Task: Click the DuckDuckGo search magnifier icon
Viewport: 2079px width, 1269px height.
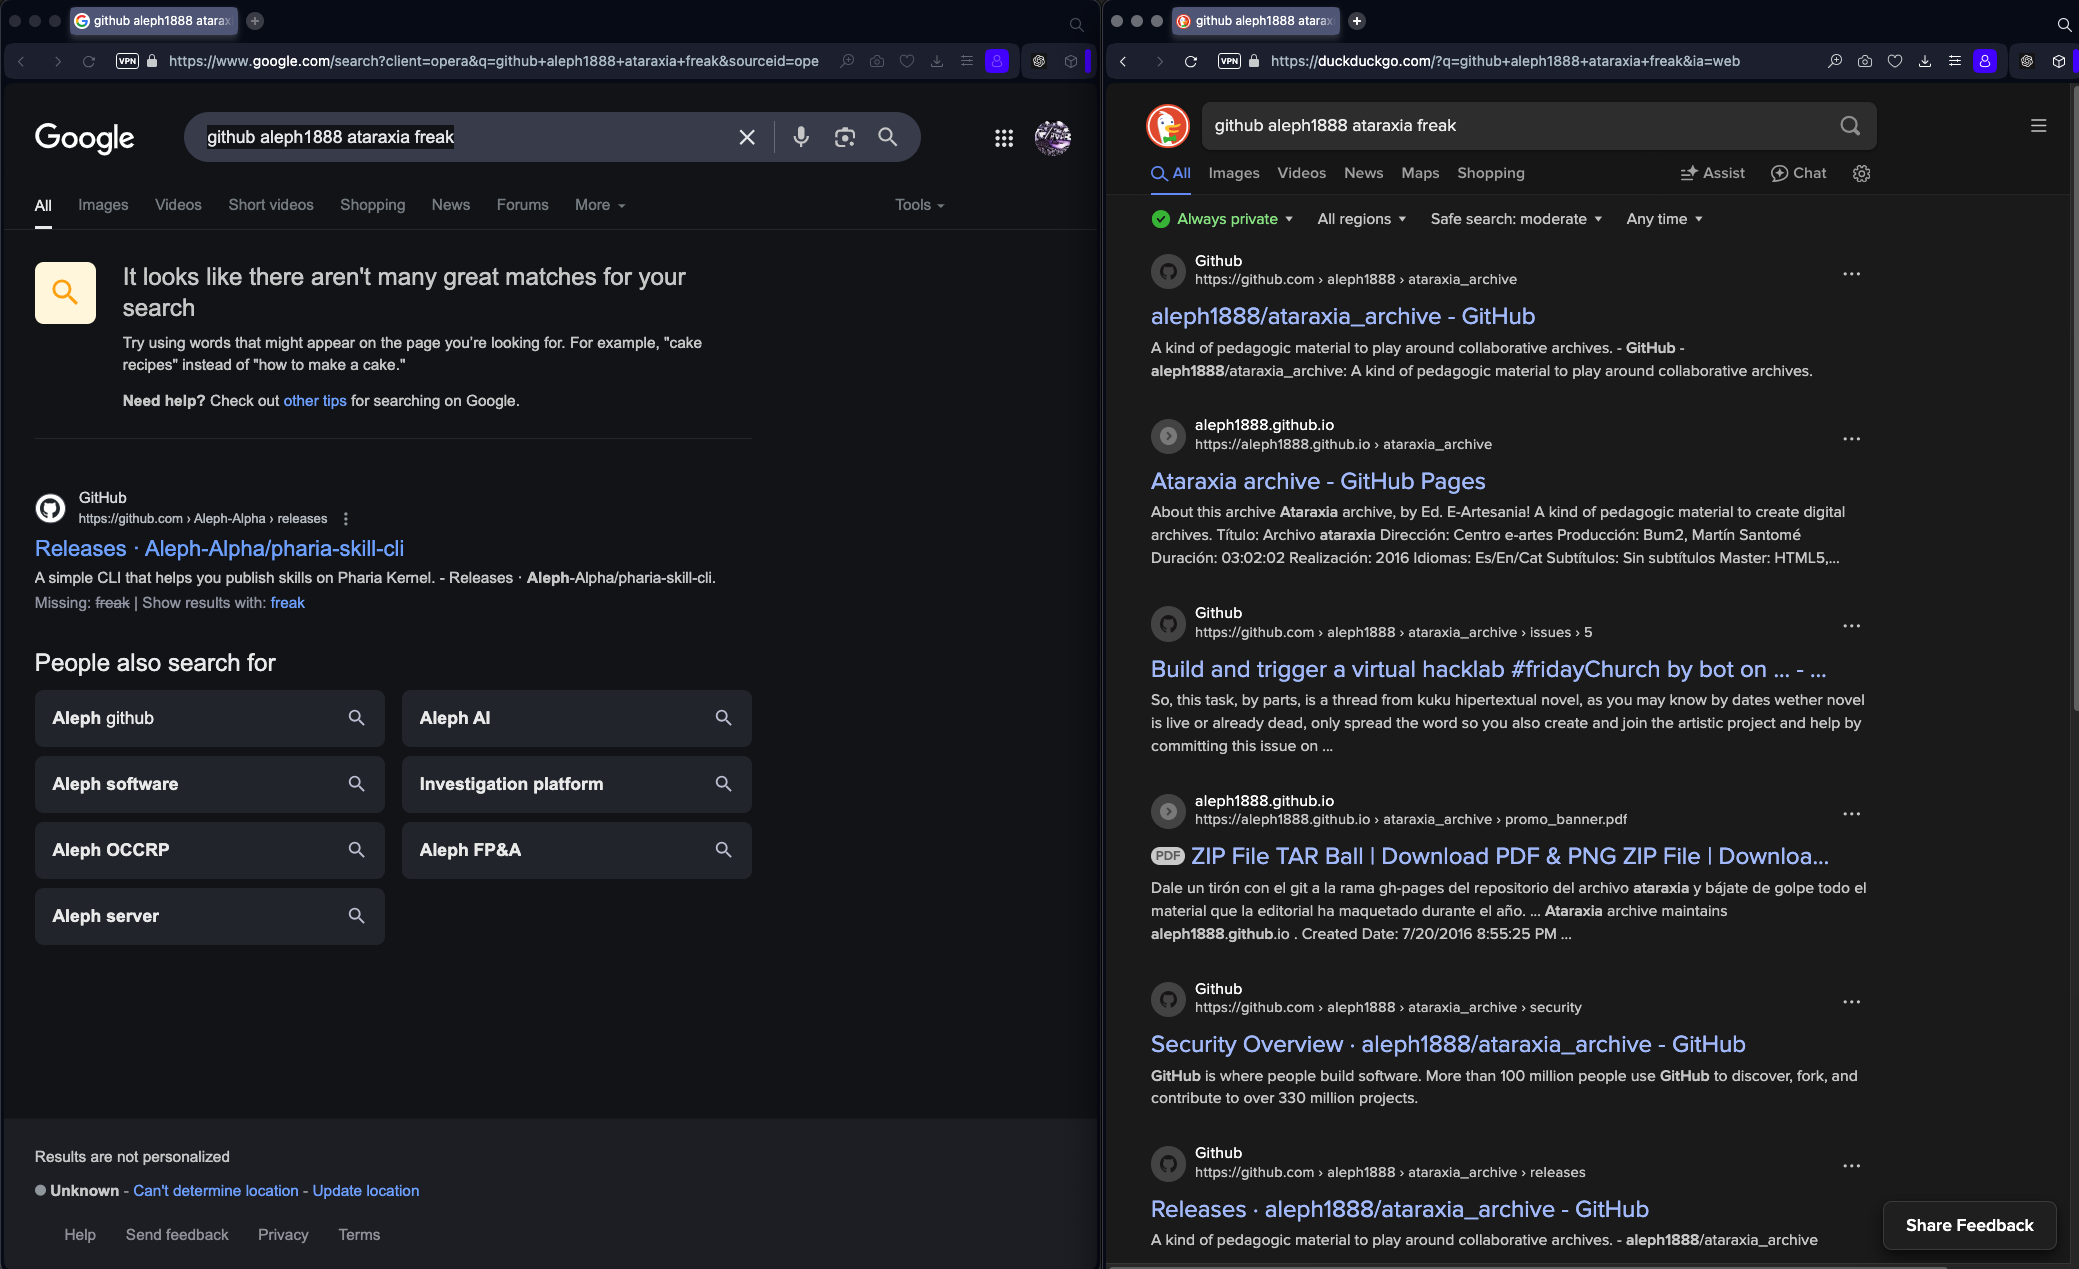Action: click(x=1850, y=126)
